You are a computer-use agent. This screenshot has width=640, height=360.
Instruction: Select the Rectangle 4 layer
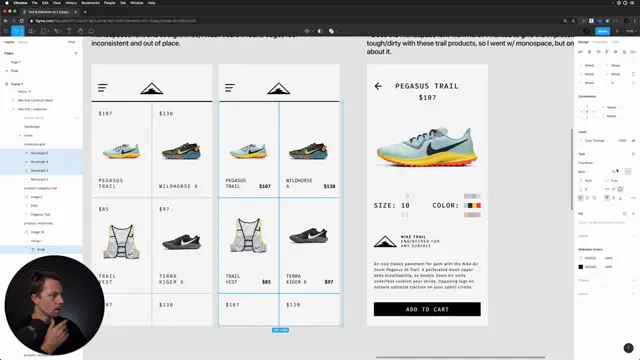tap(41, 162)
